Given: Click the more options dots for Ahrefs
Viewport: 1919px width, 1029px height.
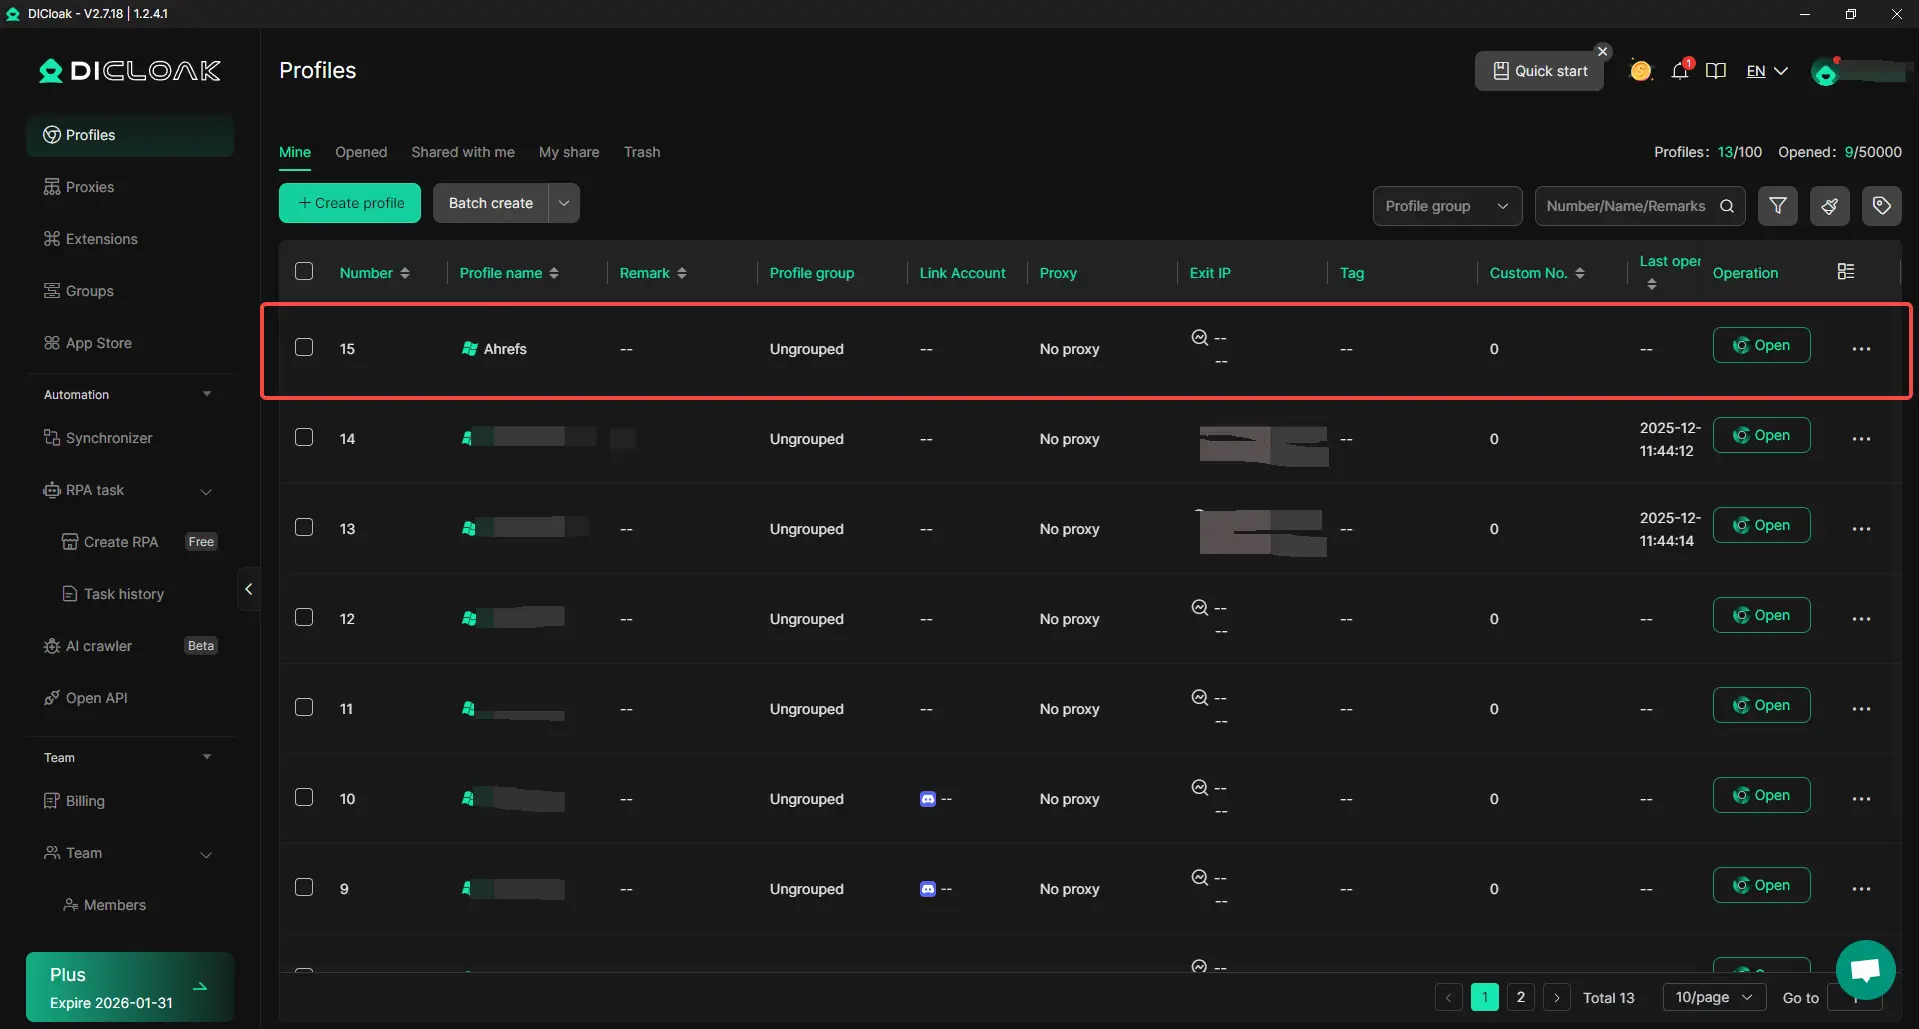Looking at the screenshot, I should point(1860,349).
